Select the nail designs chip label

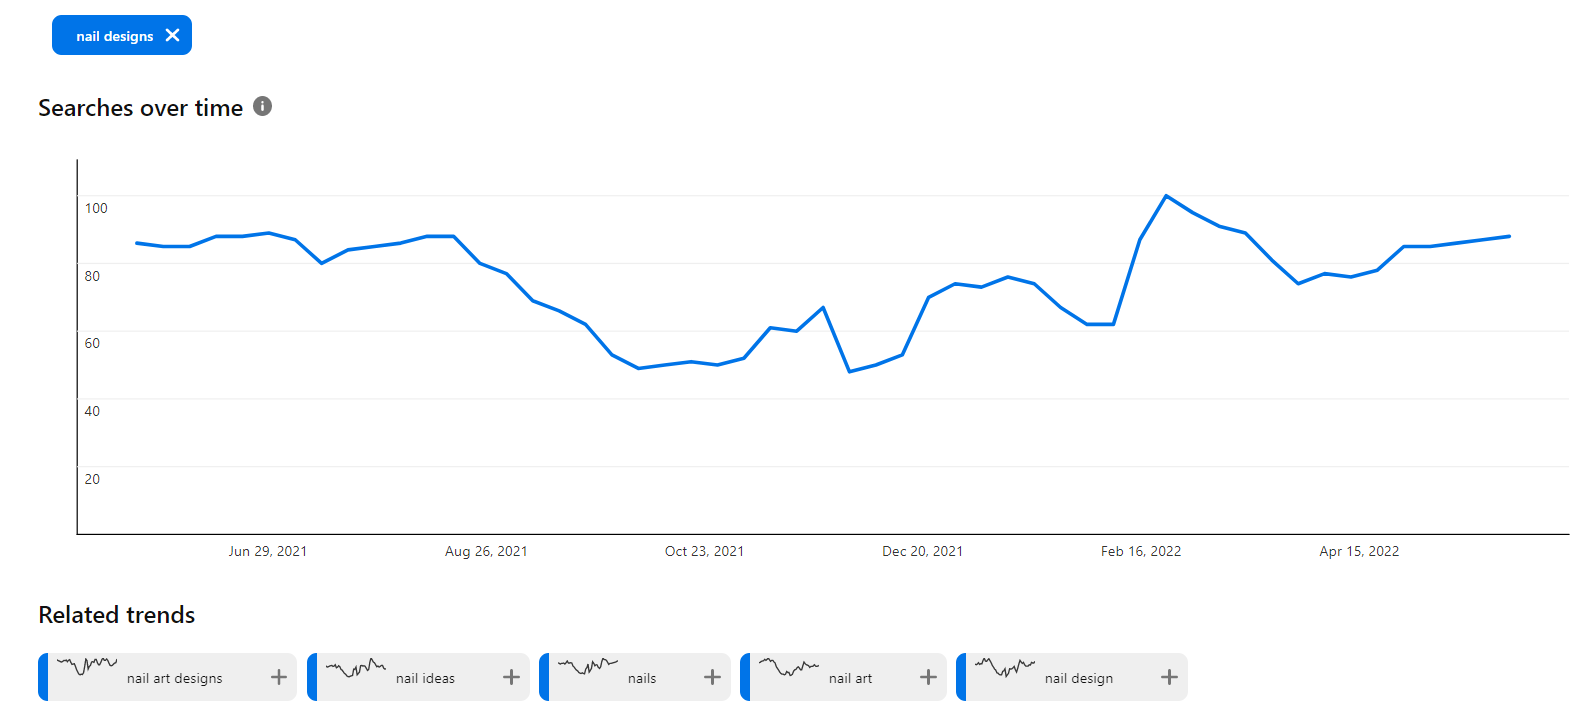[x=114, y=36]
